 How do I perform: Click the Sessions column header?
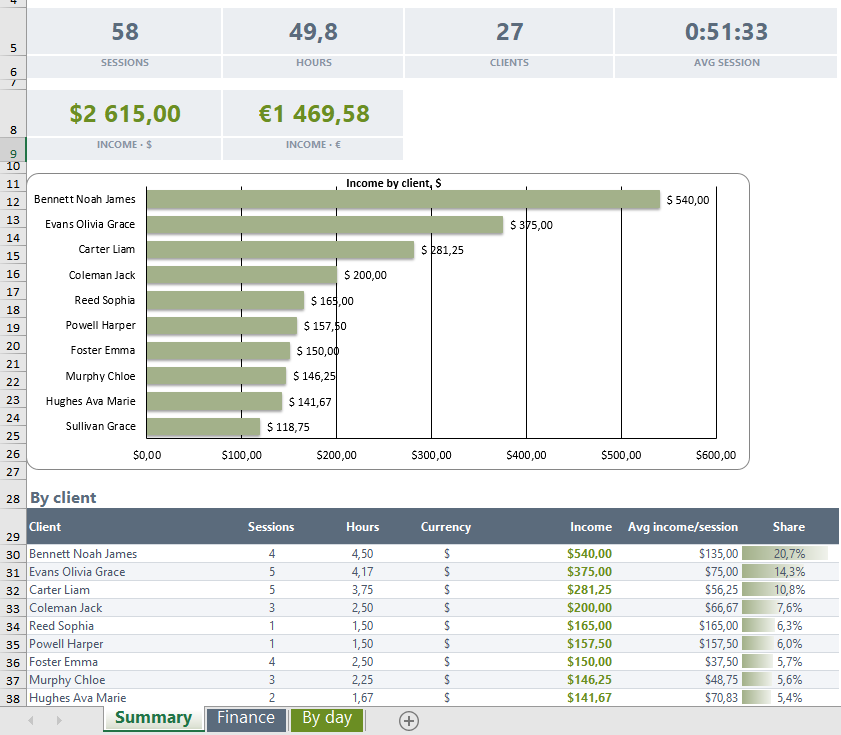[x=271, y=527]
